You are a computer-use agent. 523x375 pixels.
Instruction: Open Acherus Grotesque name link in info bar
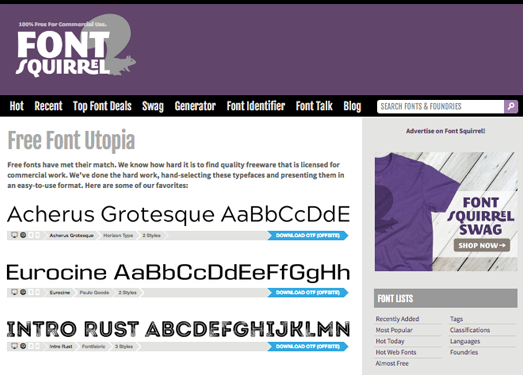[71, 236]
